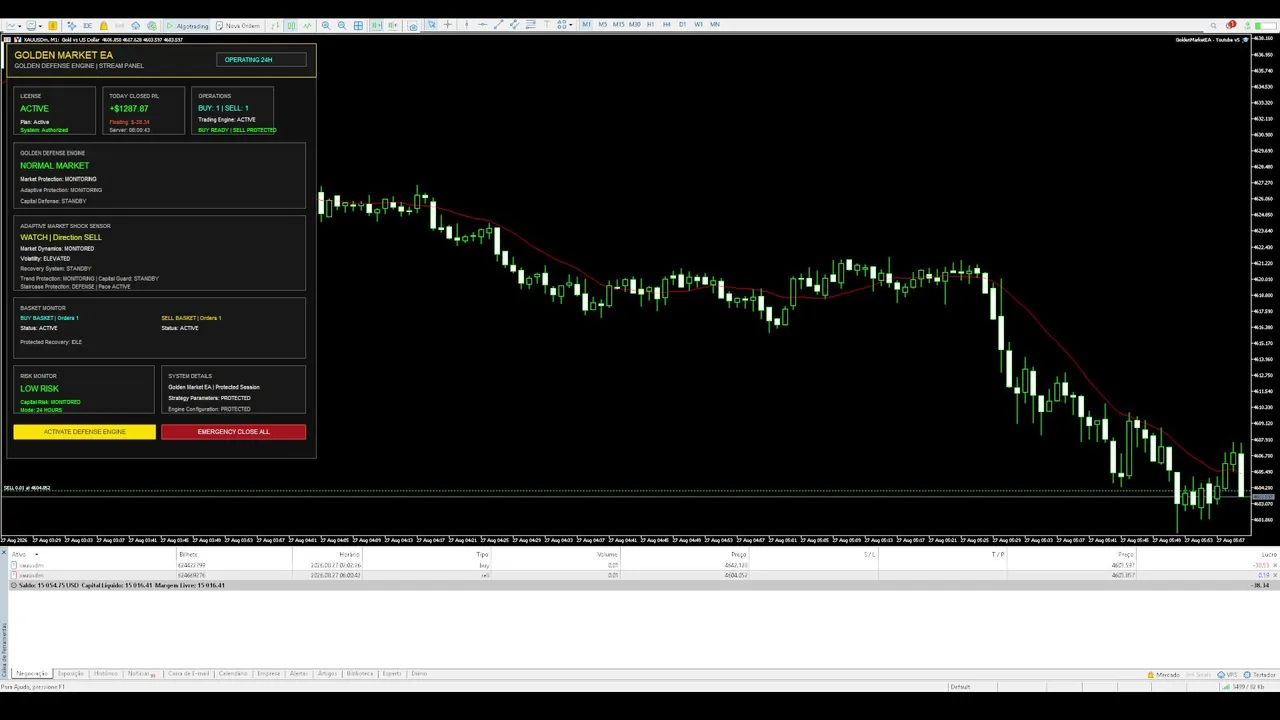
Task: Click the cloud upload icon in the toolbar
Action: 136,26
